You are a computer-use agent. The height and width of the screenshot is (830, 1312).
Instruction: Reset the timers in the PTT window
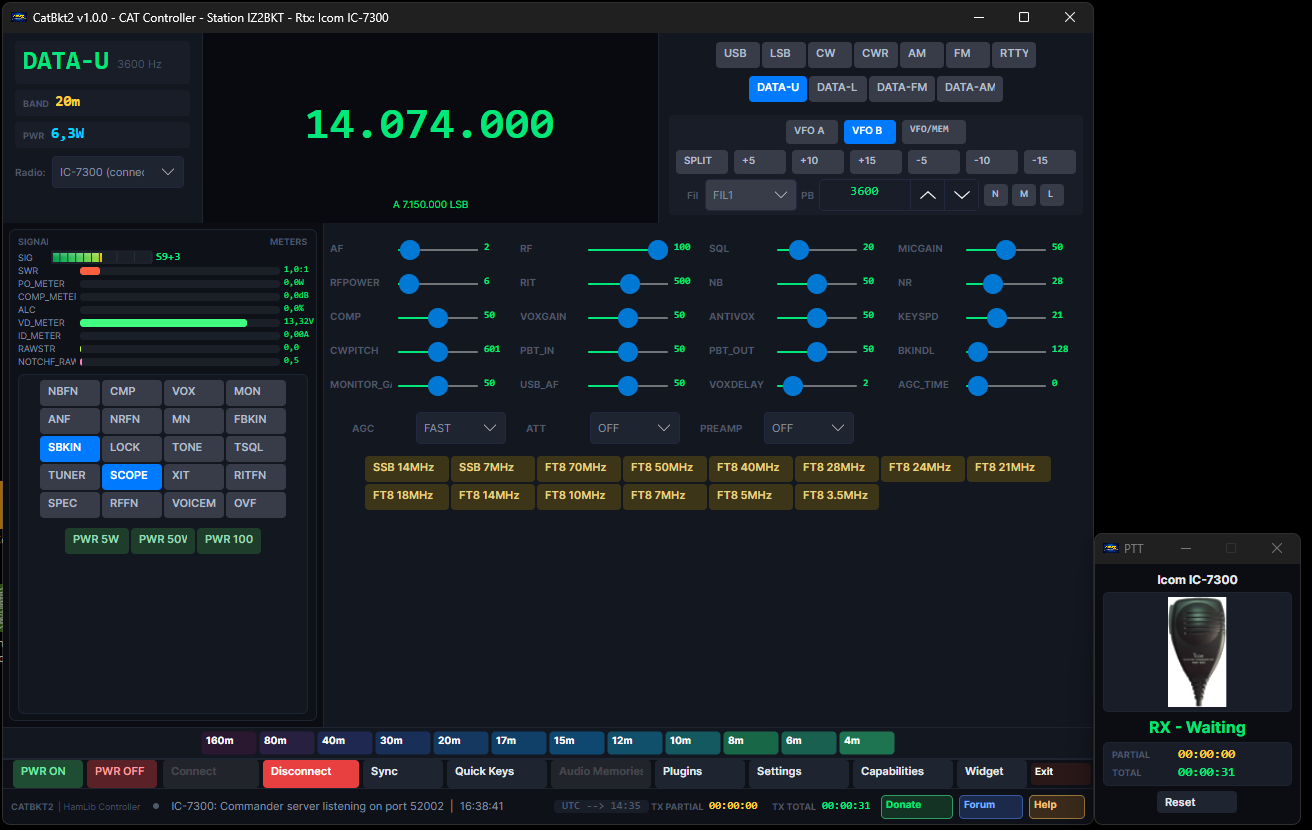click(1197, 802)
